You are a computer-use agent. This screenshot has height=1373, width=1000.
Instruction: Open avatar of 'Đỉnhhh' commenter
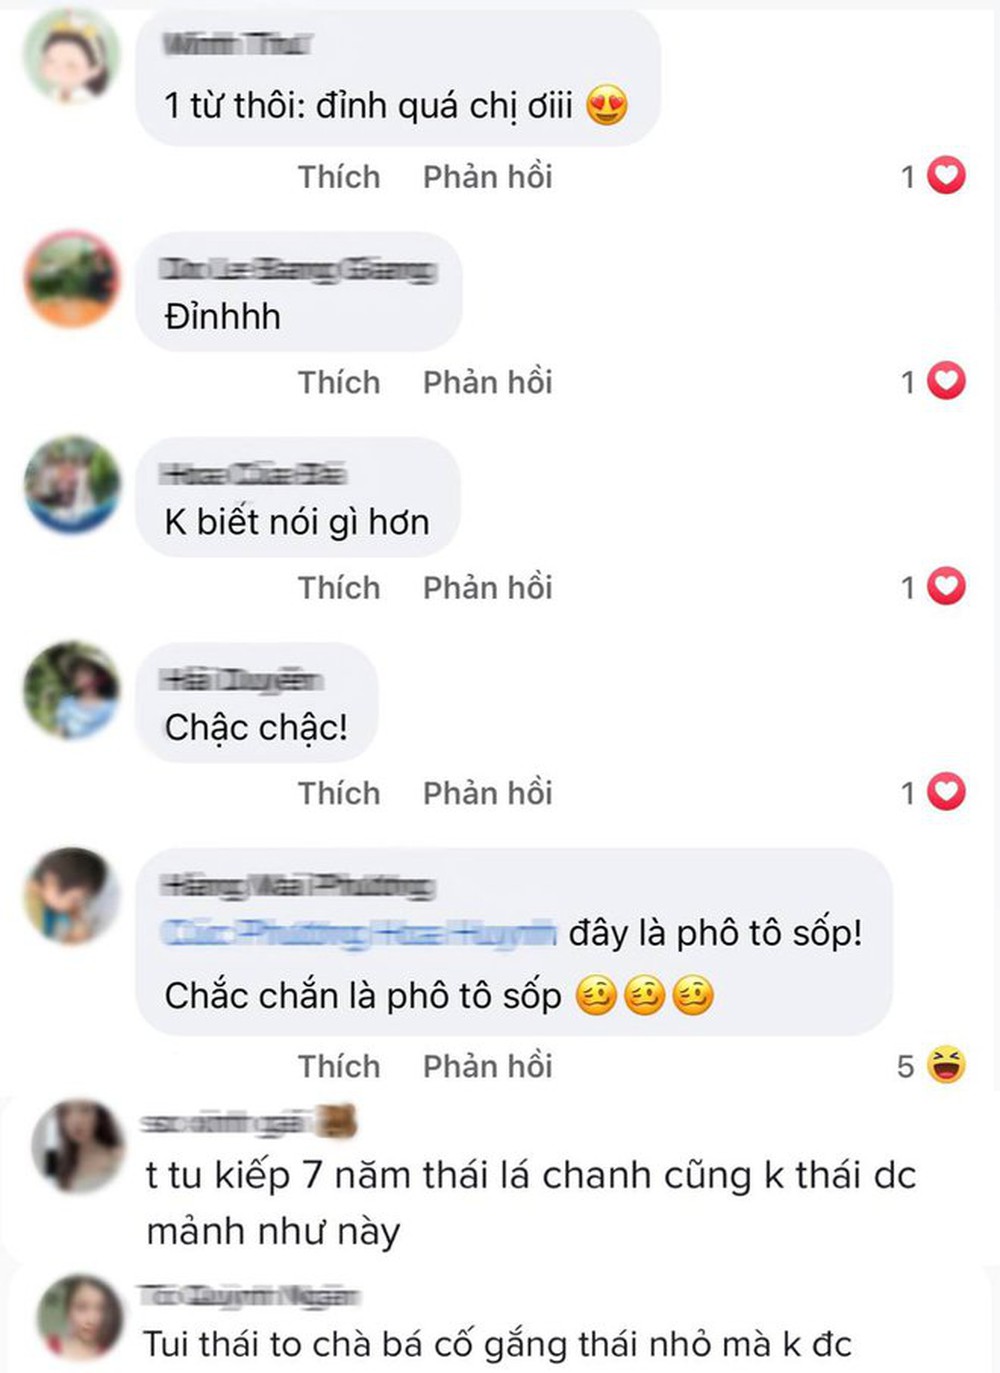pos(71,278)
